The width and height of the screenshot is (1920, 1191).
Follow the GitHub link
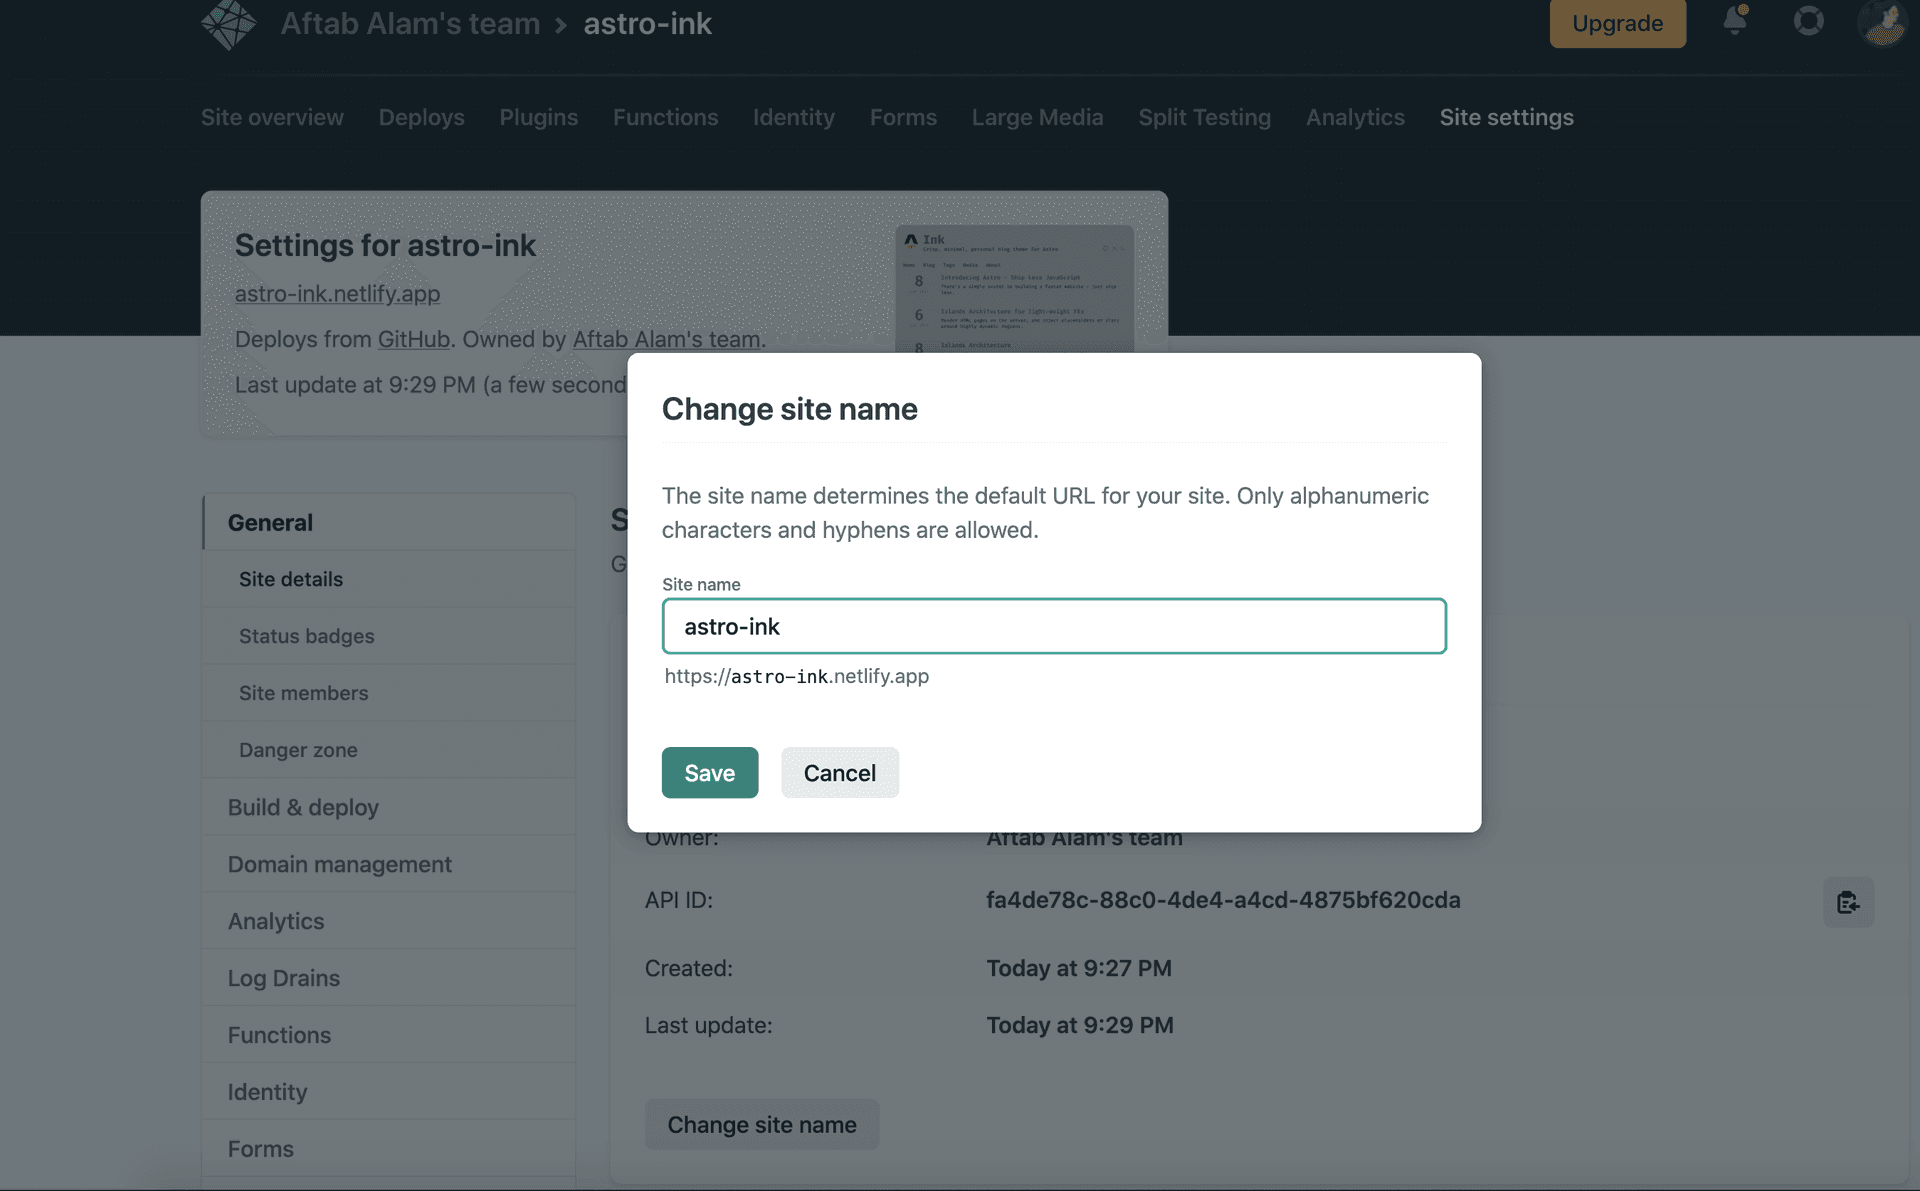[413, 339]
